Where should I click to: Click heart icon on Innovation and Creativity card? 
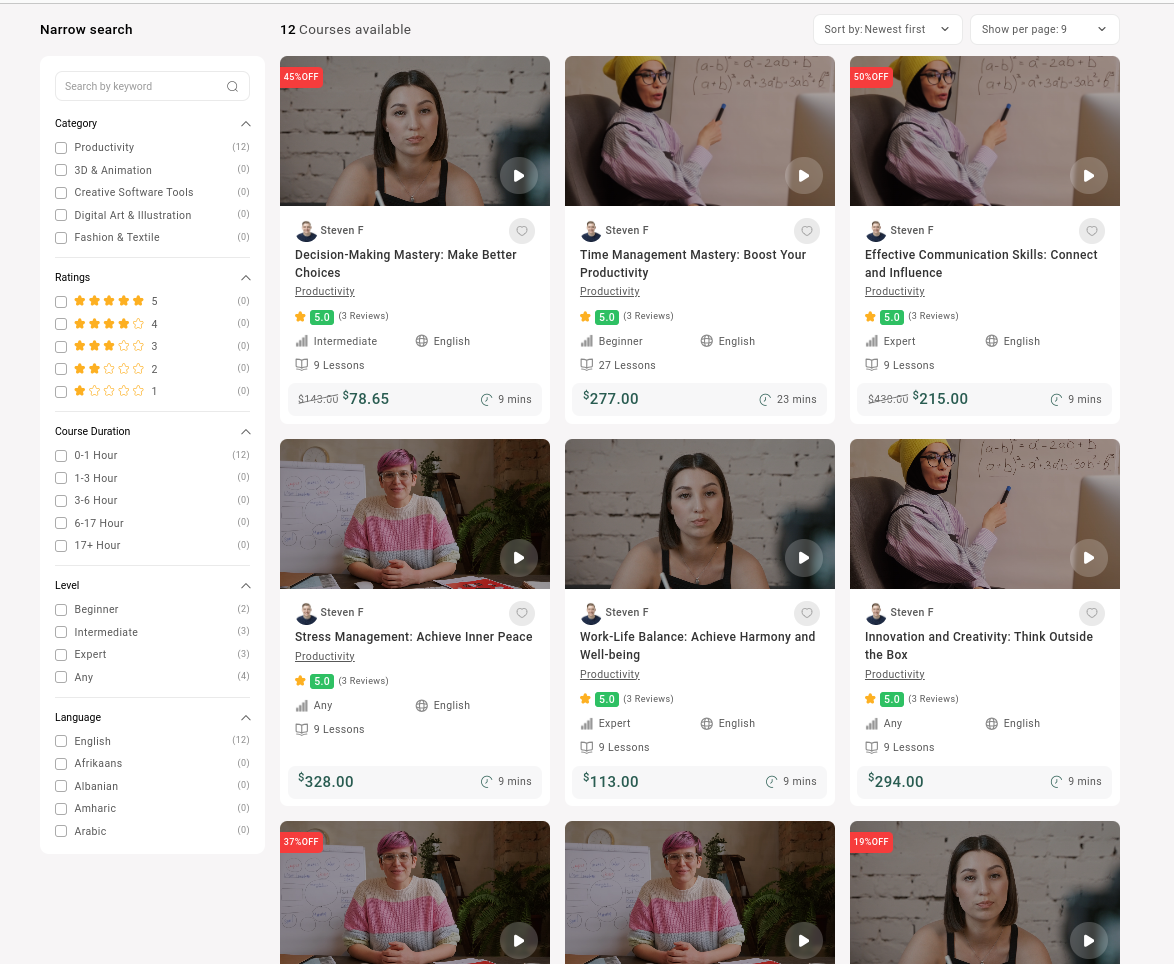point(1091,613)
